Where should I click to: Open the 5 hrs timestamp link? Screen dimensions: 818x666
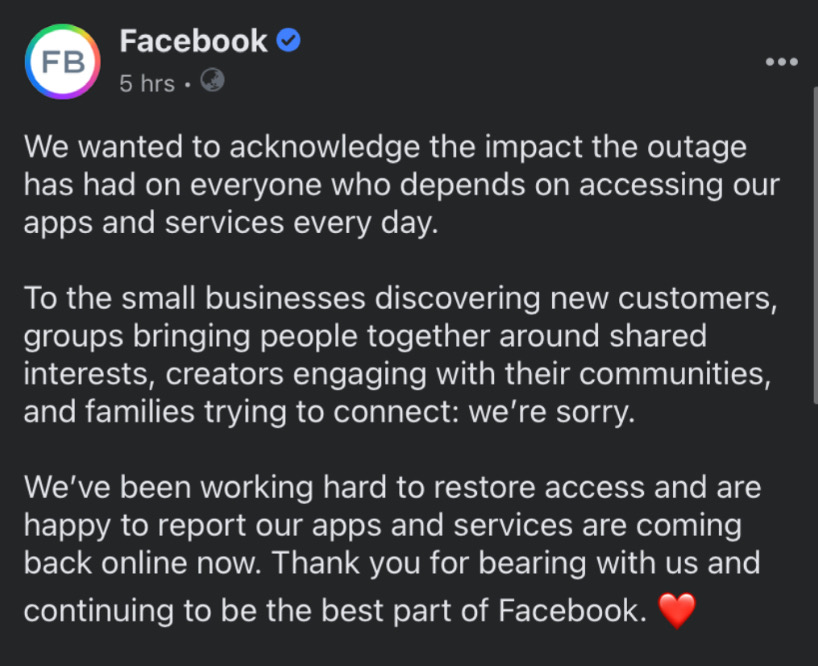pos(147,83)
